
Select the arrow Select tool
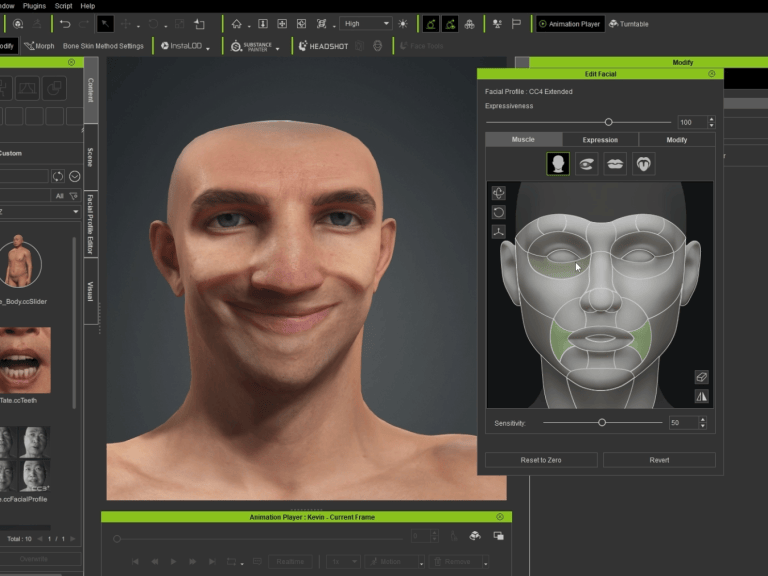105,24
